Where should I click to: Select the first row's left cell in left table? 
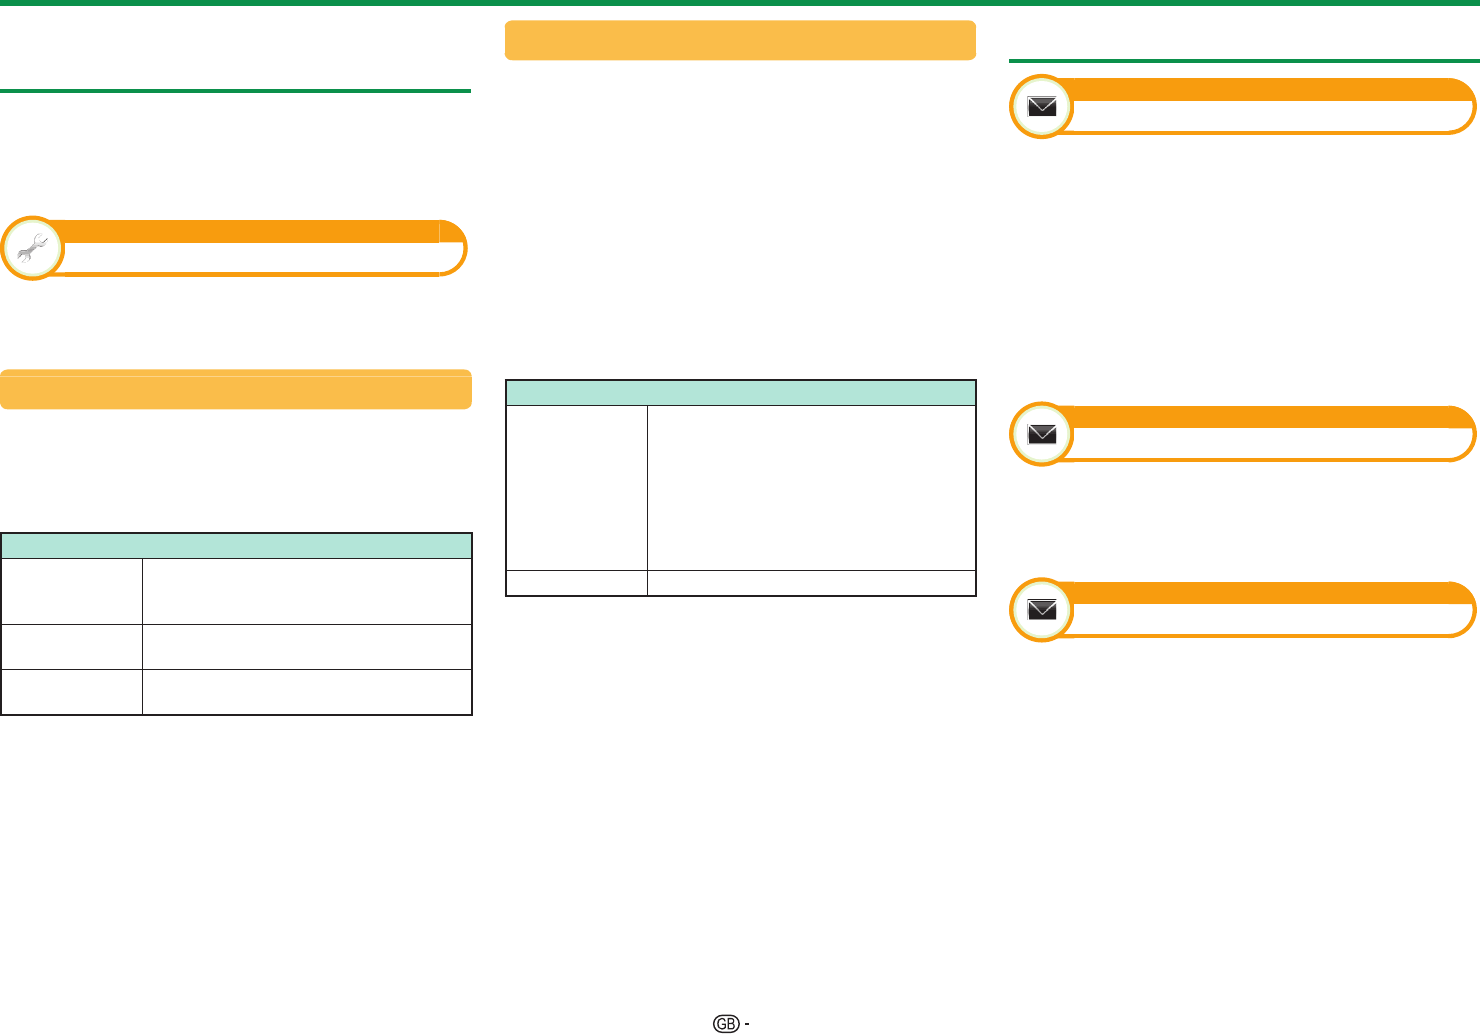click(72, 591)
